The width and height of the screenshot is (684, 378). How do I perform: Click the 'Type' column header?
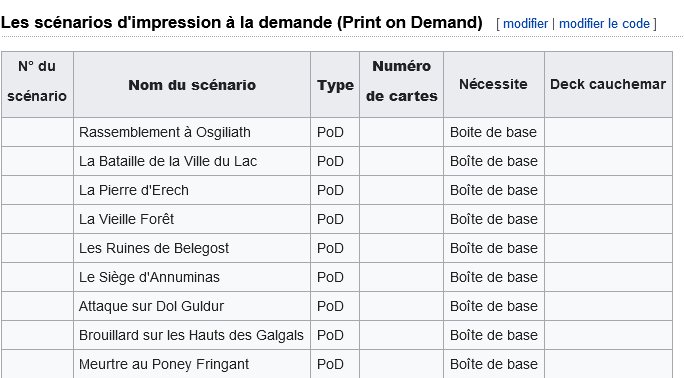pyautogui.click(x=335, y=85)
